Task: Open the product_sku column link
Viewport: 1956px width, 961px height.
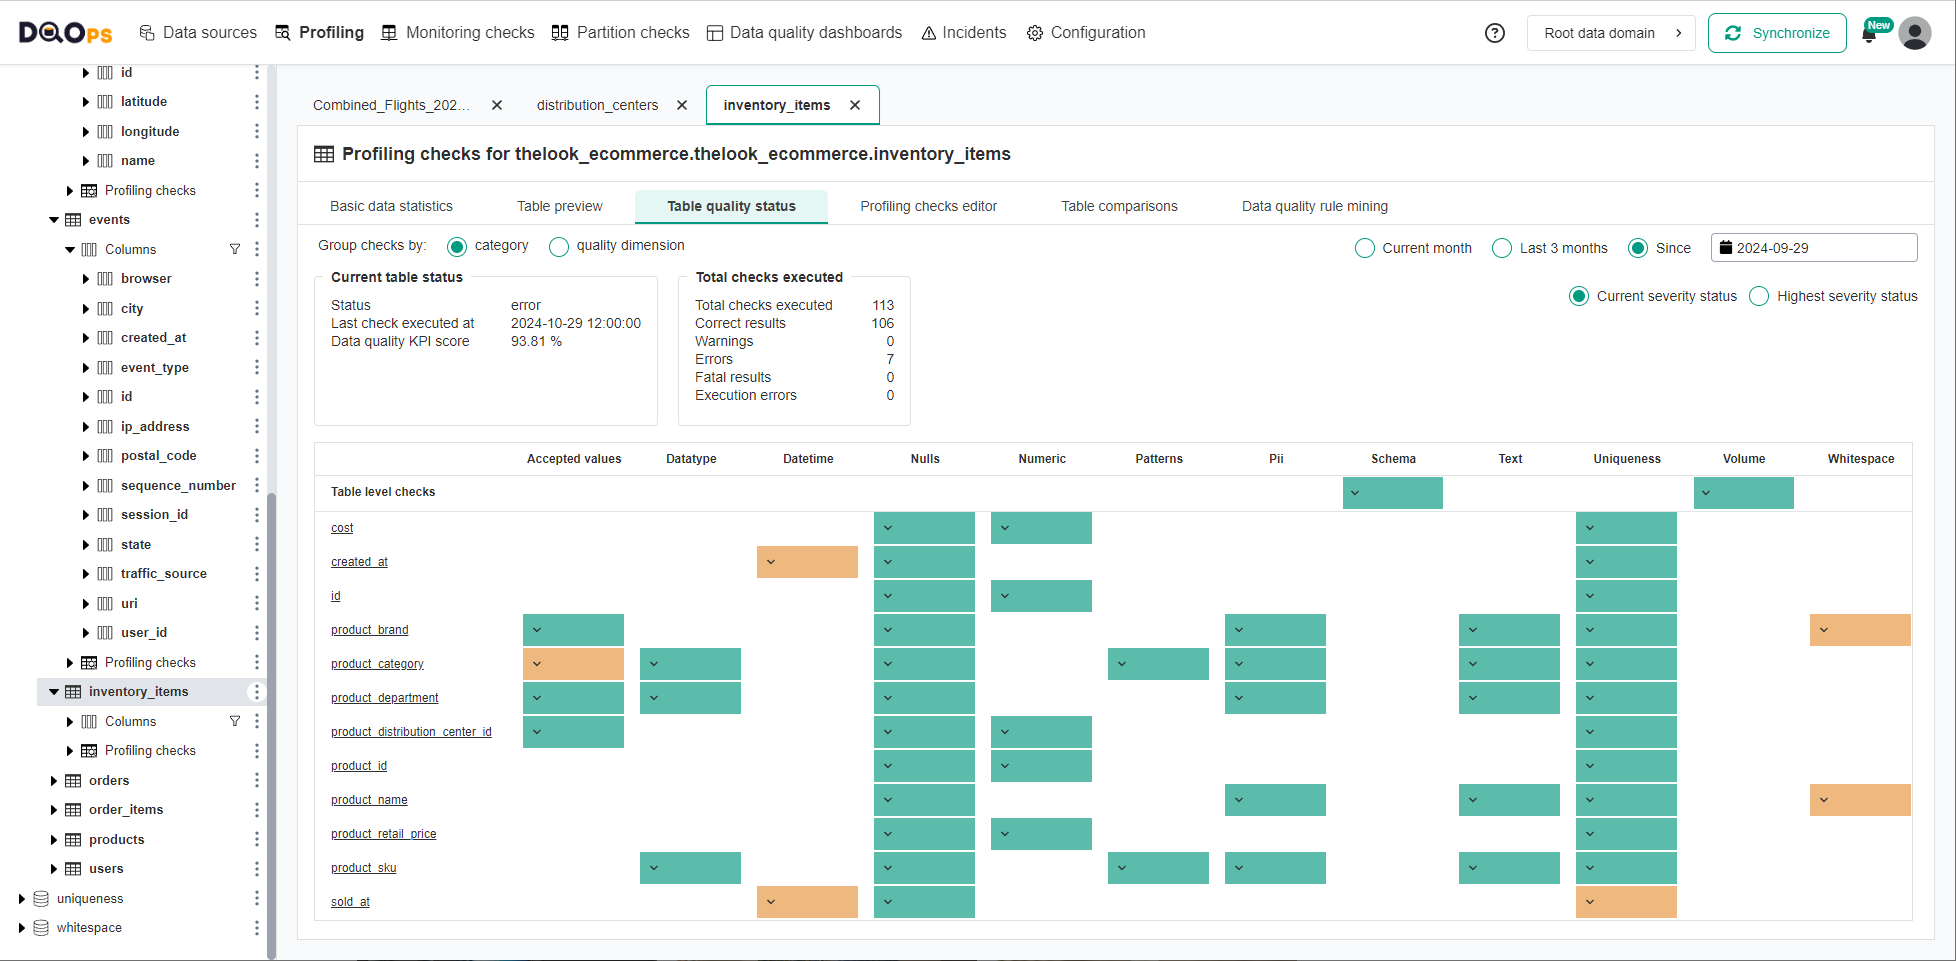Action: (363, 867)
